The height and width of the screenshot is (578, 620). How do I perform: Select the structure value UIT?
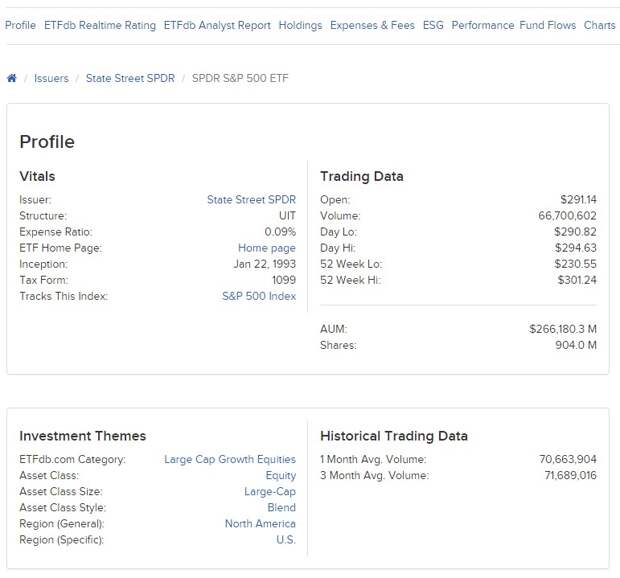pyautogui.click(x=287, y=216)
